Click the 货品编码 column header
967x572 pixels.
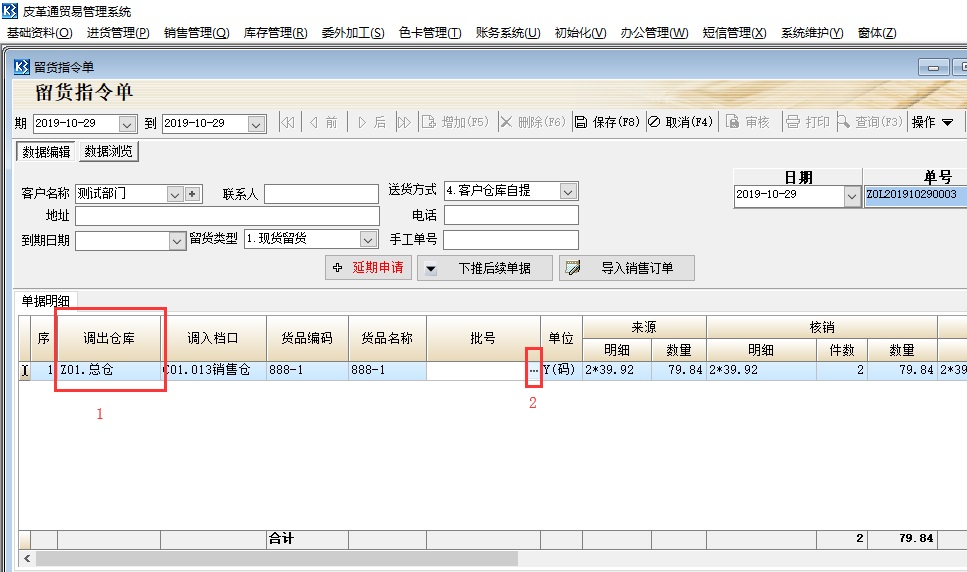click(307, 338)
